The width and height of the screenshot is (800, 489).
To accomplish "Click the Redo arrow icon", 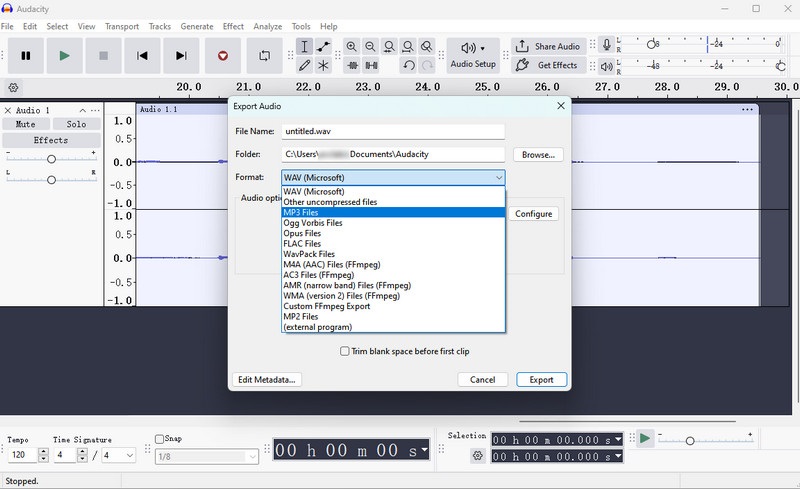I will click(x=427, y=65).
